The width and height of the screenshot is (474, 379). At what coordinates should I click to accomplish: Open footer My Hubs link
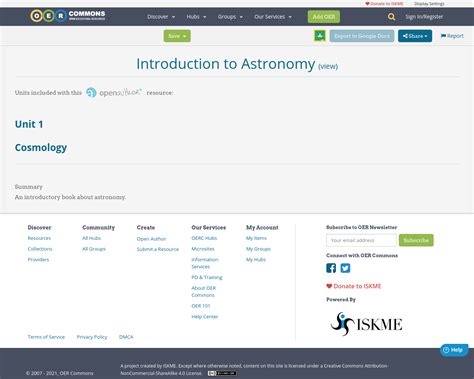[x=256, y=259]
